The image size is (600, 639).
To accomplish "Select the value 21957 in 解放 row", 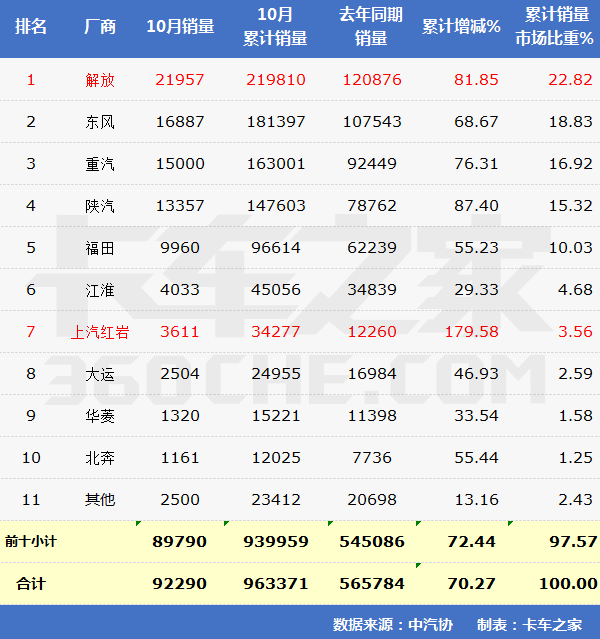I will pyautogui.click(x=180, y=80).
